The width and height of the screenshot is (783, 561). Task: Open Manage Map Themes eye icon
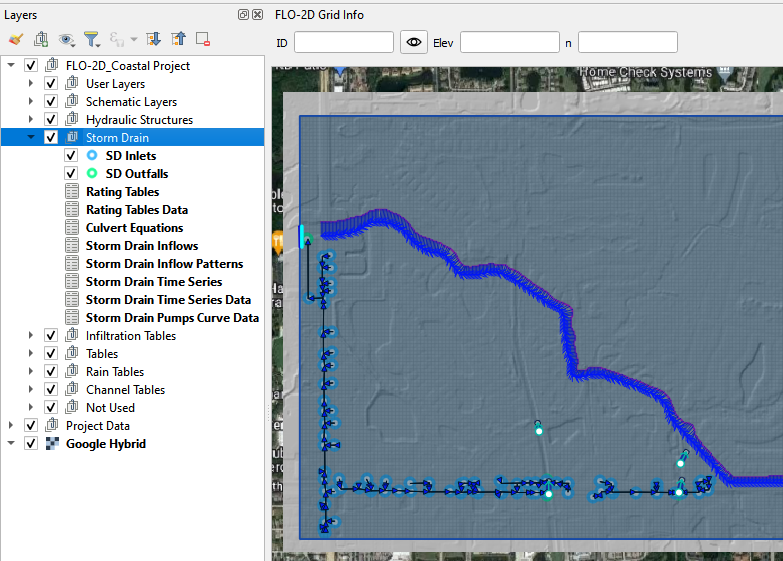[67, 40]
